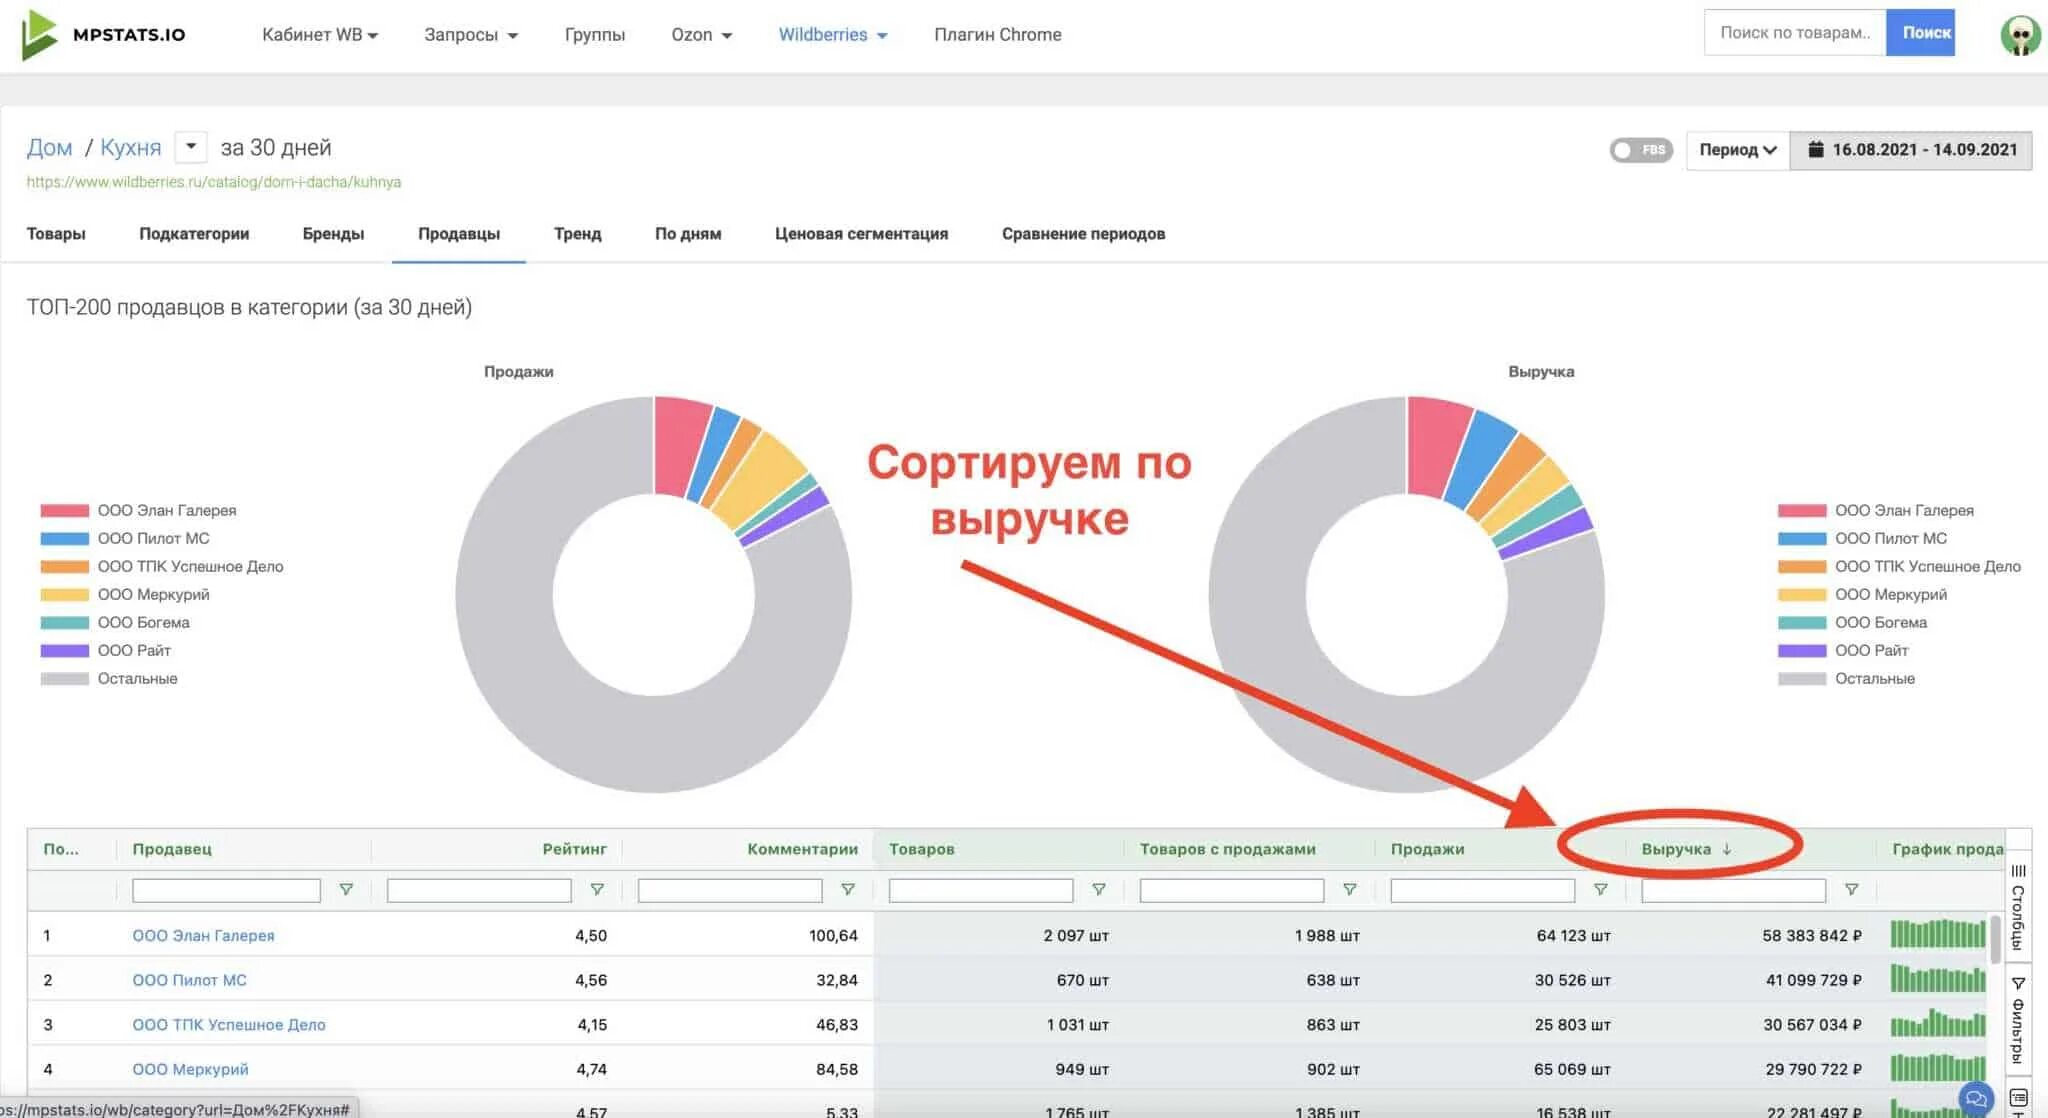
Task: Open the Фильтры side panel
Action: (2018, 1020)
